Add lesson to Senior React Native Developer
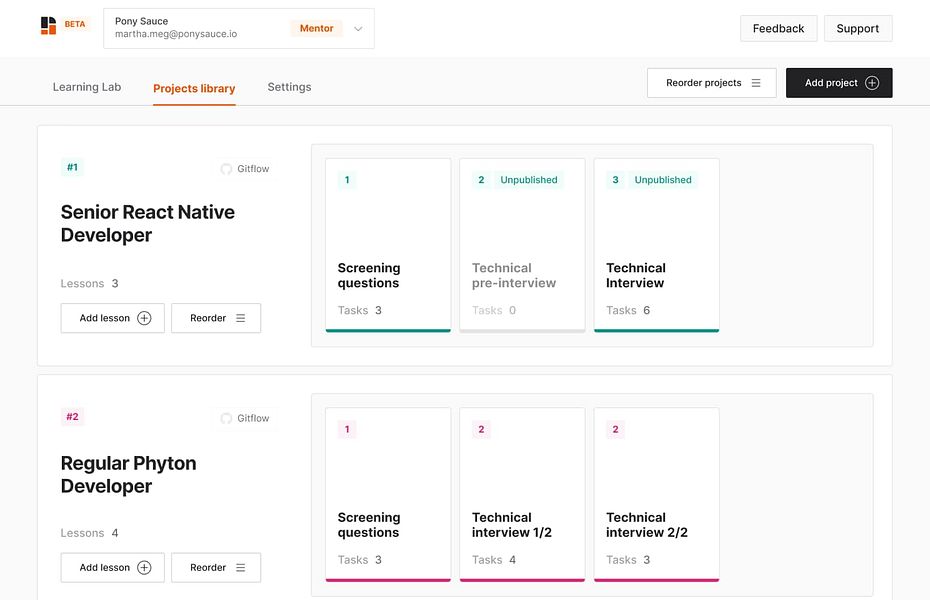This screenshot has width=930, height=600. pos(113,318)
